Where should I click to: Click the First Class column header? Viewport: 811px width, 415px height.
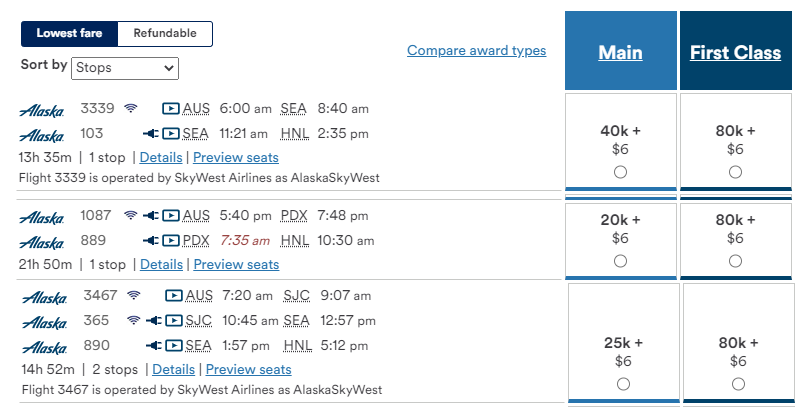[x=735, y=51]
